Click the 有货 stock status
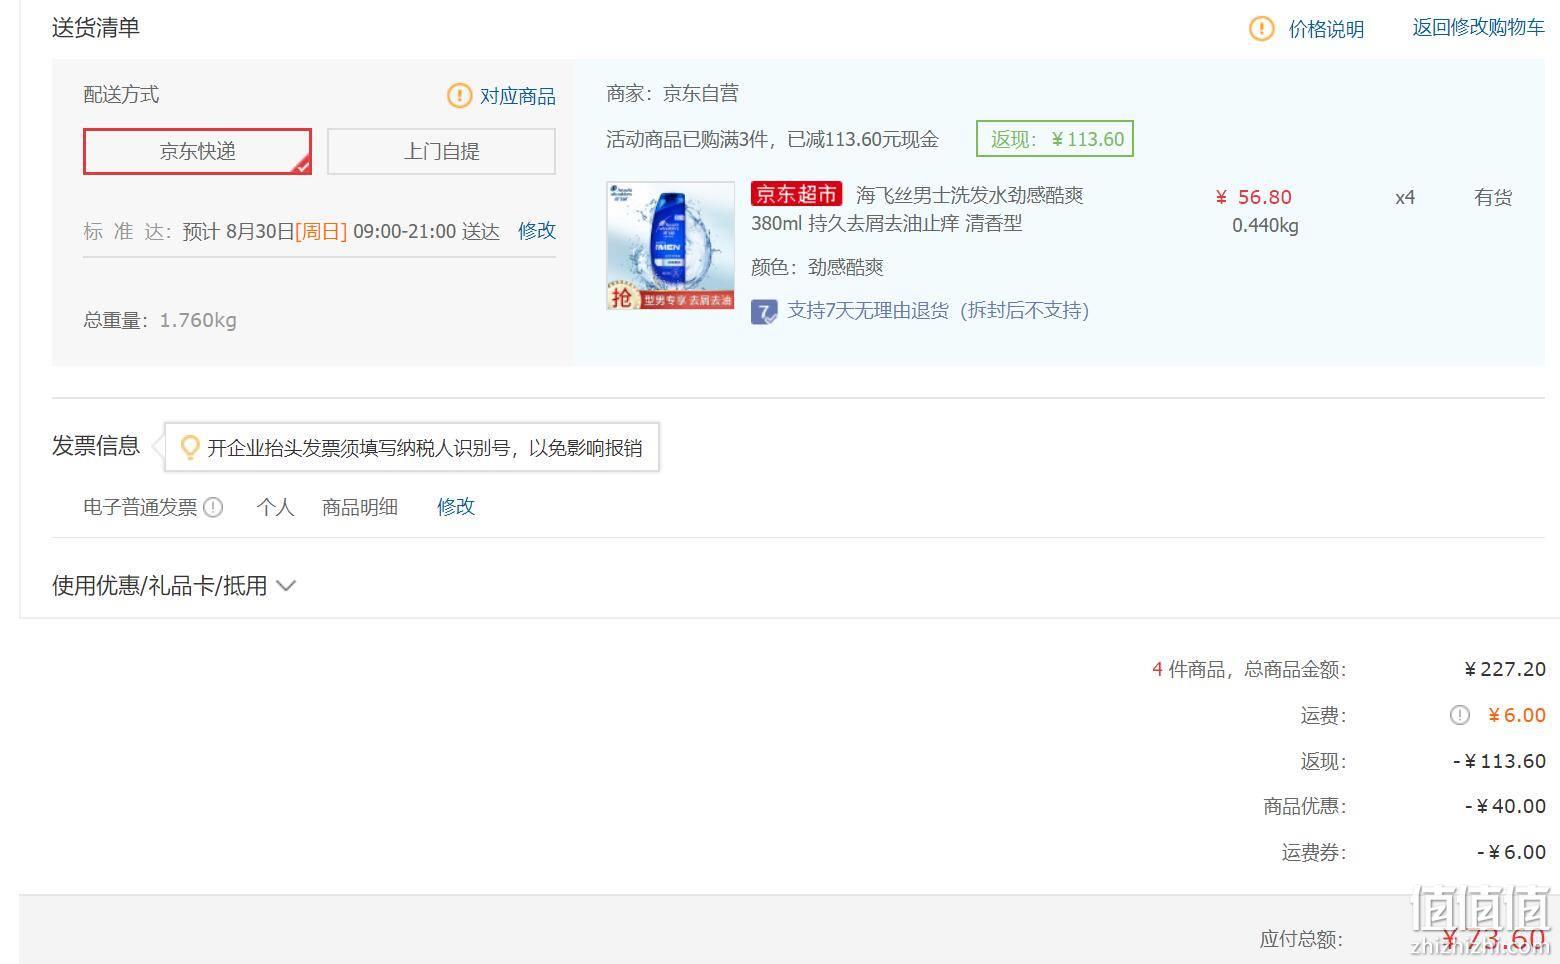Image resolution: width=1560 pixels, height=964 pixels. 1493,197
